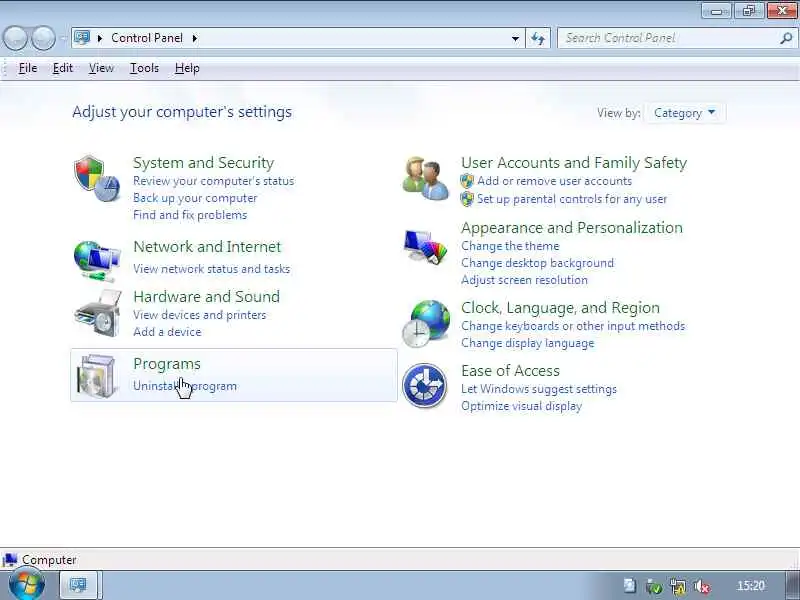The width and height of the screenshot is (800, 600).
Task: Open the Windows Start orb
Action: click(x=27, y=585)
